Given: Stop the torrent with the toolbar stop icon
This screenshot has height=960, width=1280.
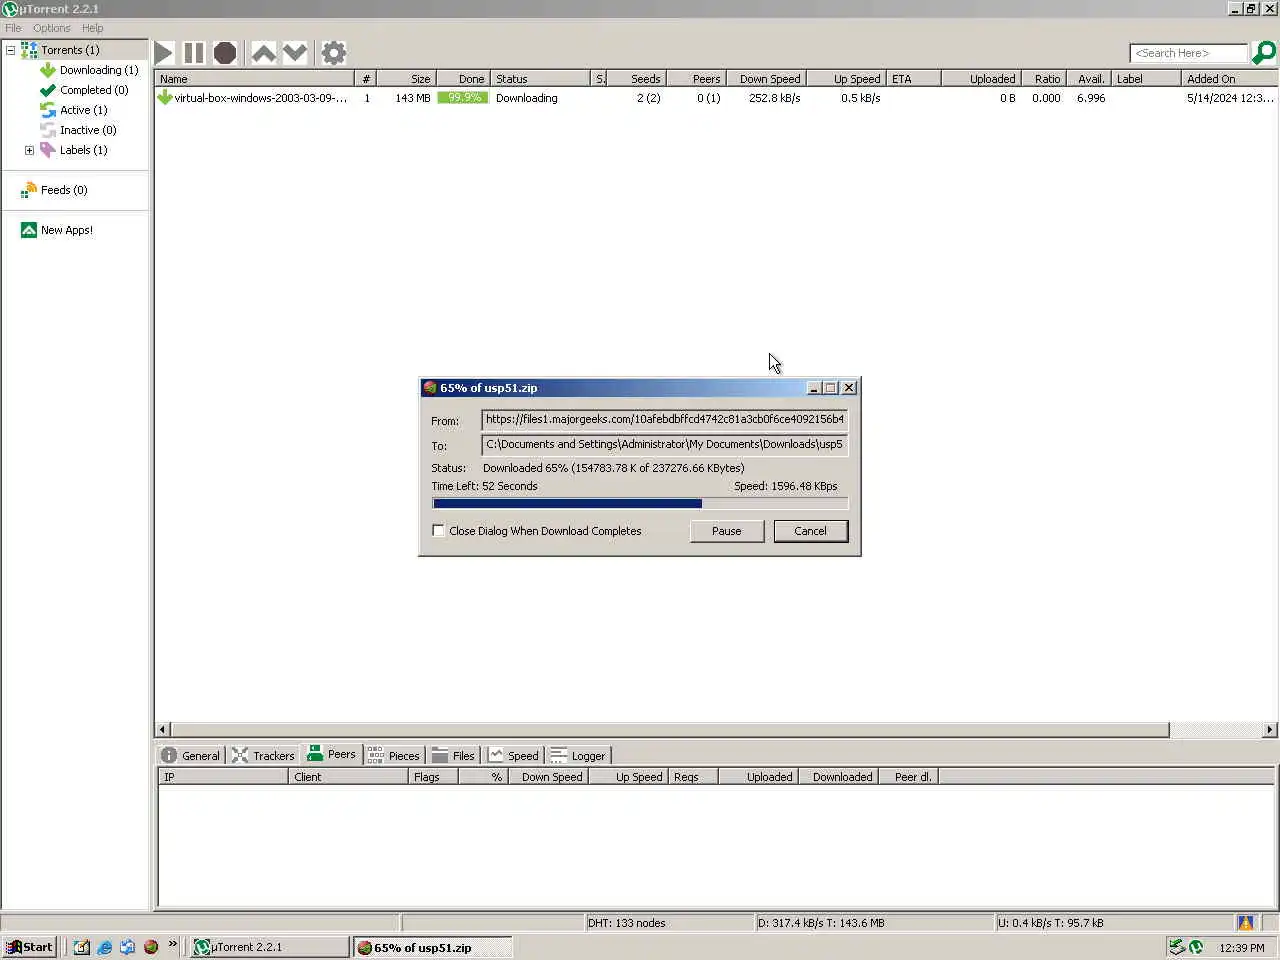Looking at the screenshot, I should click(225, 53).
